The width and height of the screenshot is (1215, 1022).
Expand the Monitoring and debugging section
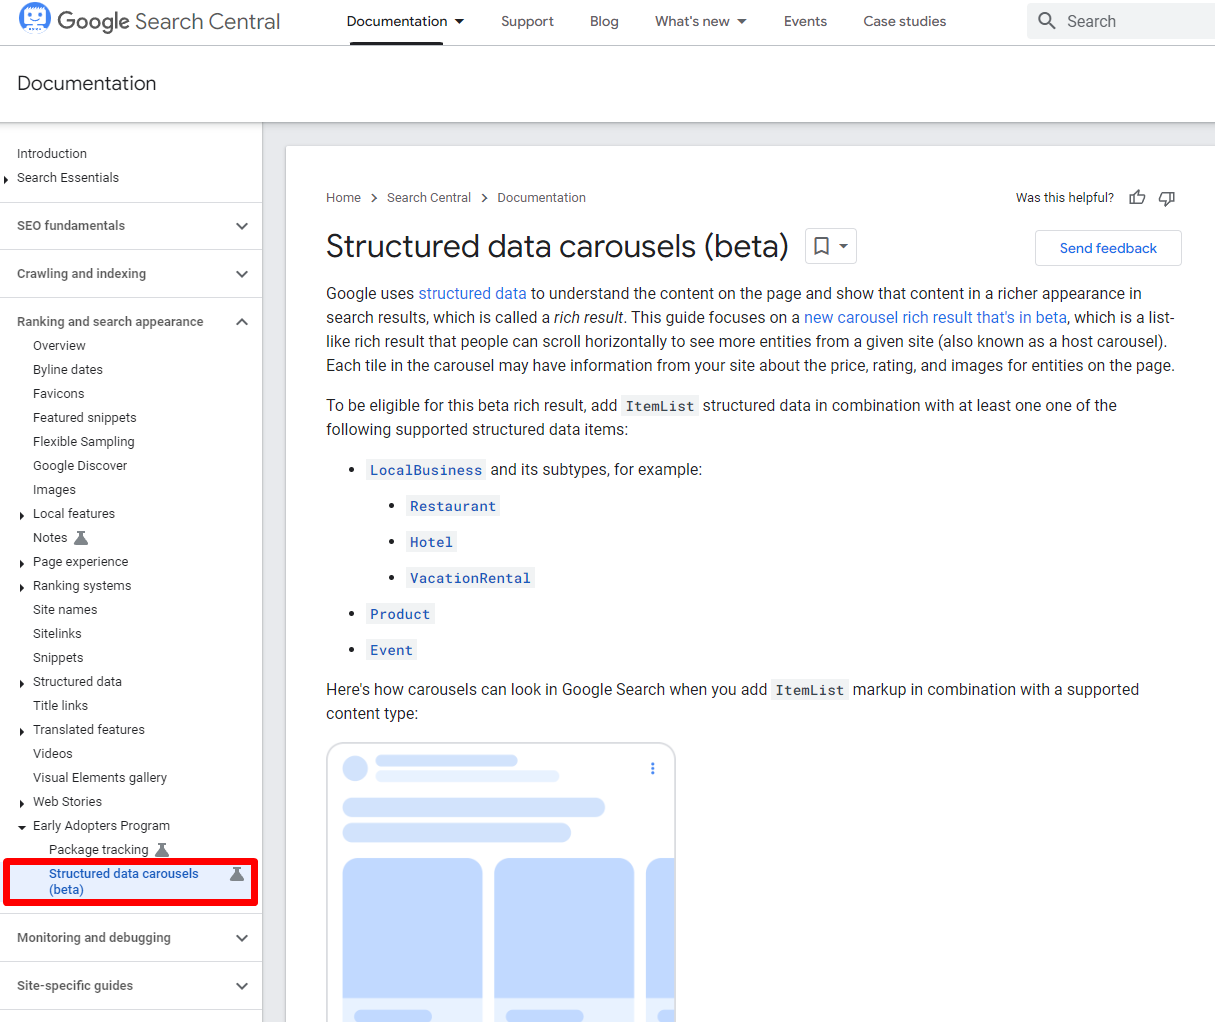242,938
